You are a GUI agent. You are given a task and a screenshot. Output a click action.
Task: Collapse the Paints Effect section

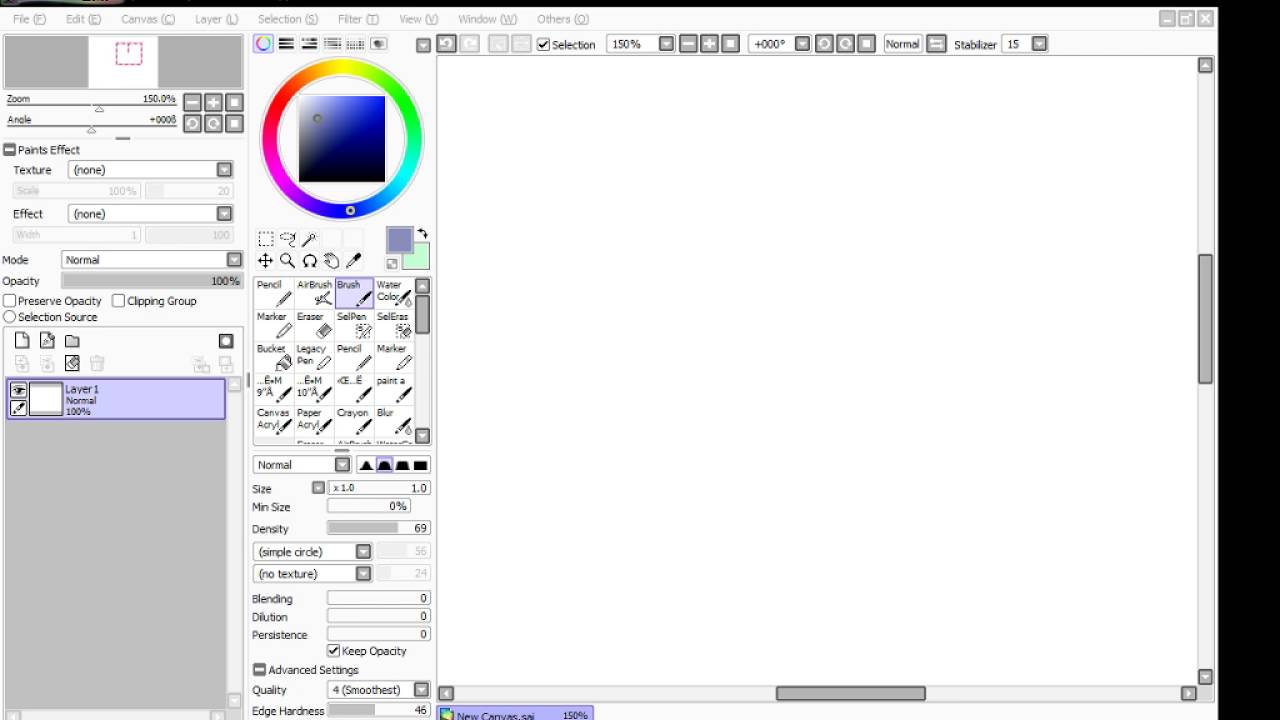[10, 150]
